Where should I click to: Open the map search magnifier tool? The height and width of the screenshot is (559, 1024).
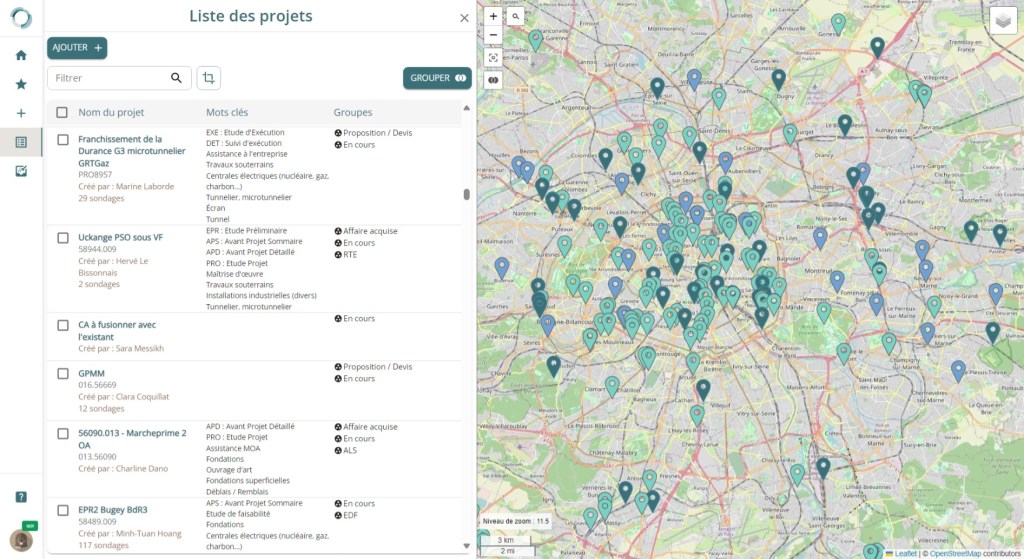[515, 17]
